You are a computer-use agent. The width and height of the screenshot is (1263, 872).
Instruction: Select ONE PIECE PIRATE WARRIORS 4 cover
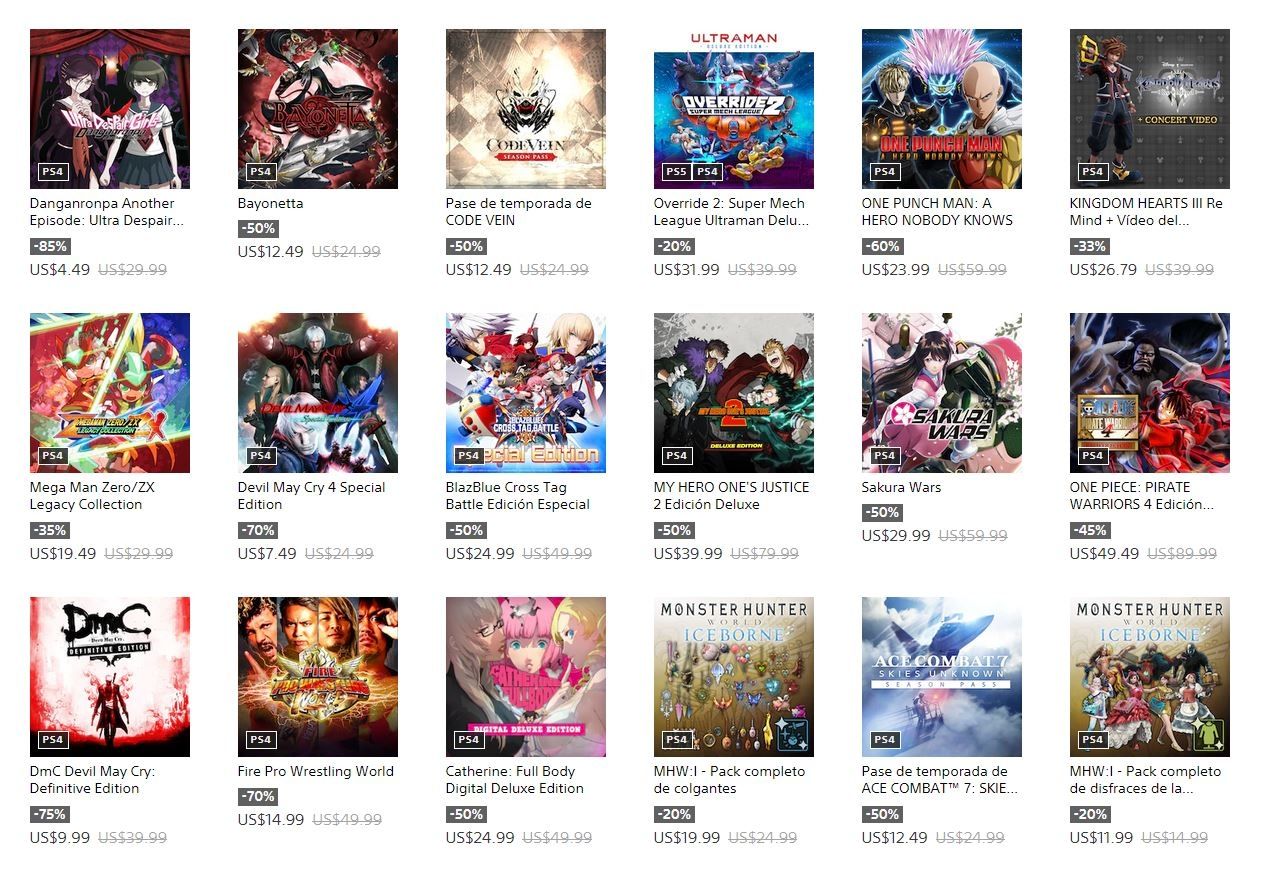(1150, 393)
